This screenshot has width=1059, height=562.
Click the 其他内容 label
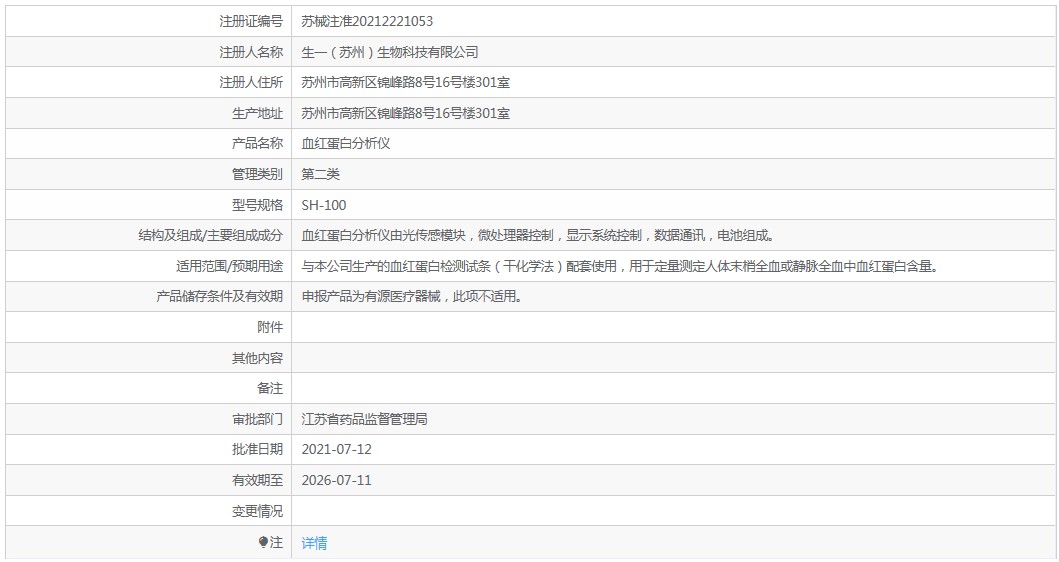pyautogui.click(x=257, y=358)
